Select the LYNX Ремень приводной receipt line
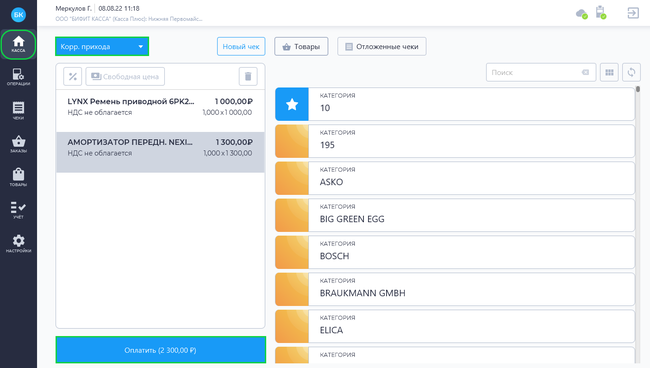Viewport: 650px width, 368px height. coord(160,107)
